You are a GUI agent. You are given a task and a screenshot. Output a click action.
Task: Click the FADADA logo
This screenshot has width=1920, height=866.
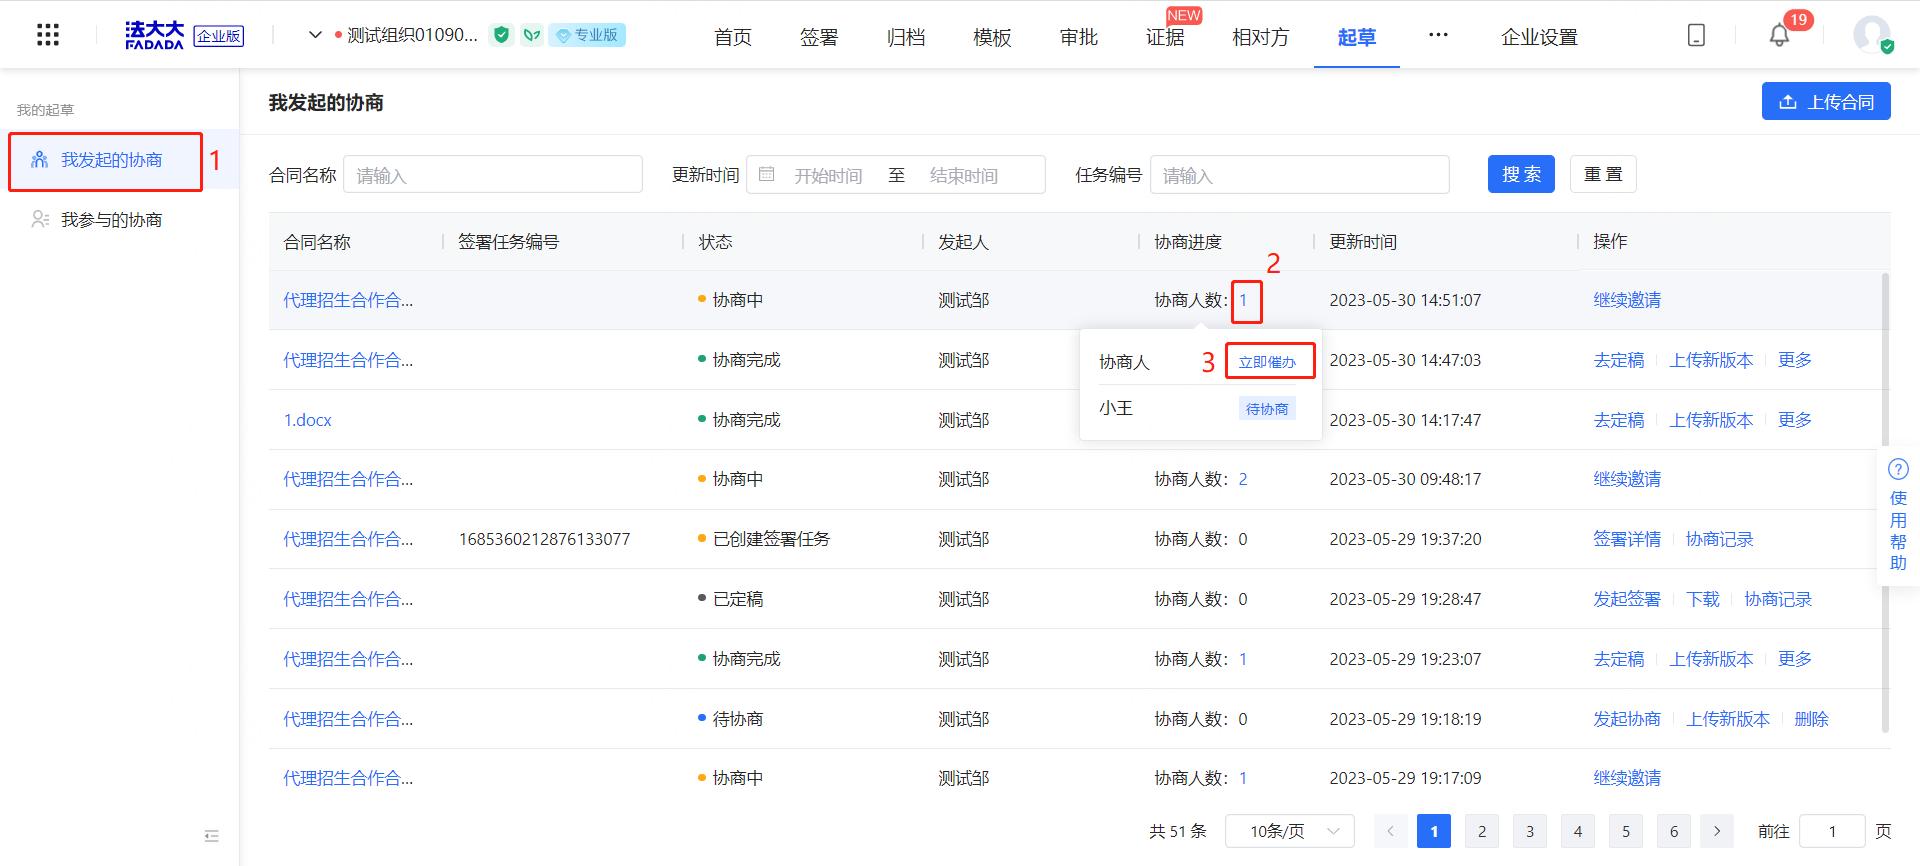click(154, 35)
